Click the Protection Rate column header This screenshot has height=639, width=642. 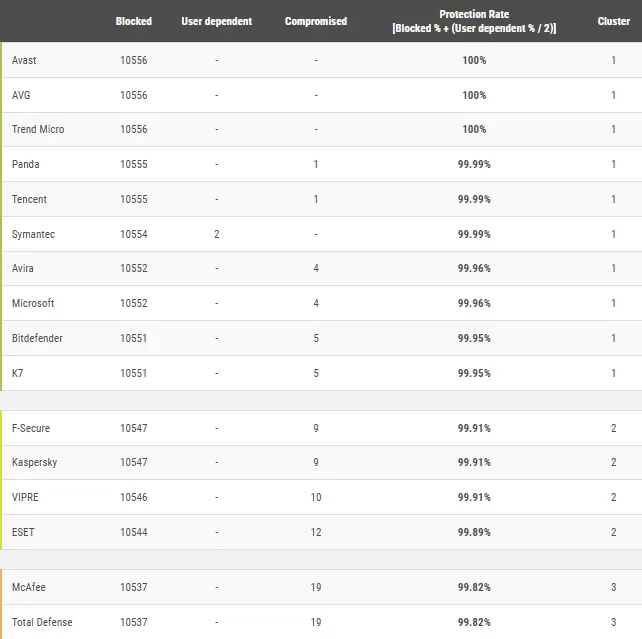click(x=474, y=21)
